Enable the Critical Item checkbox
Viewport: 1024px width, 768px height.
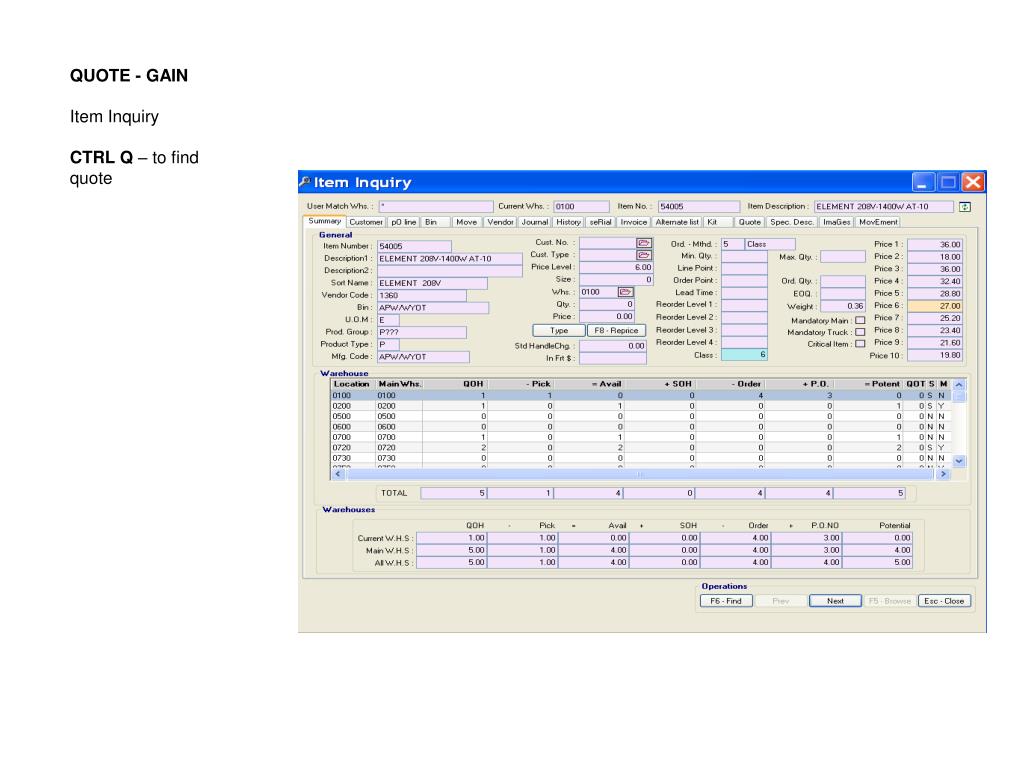point(860,344)
